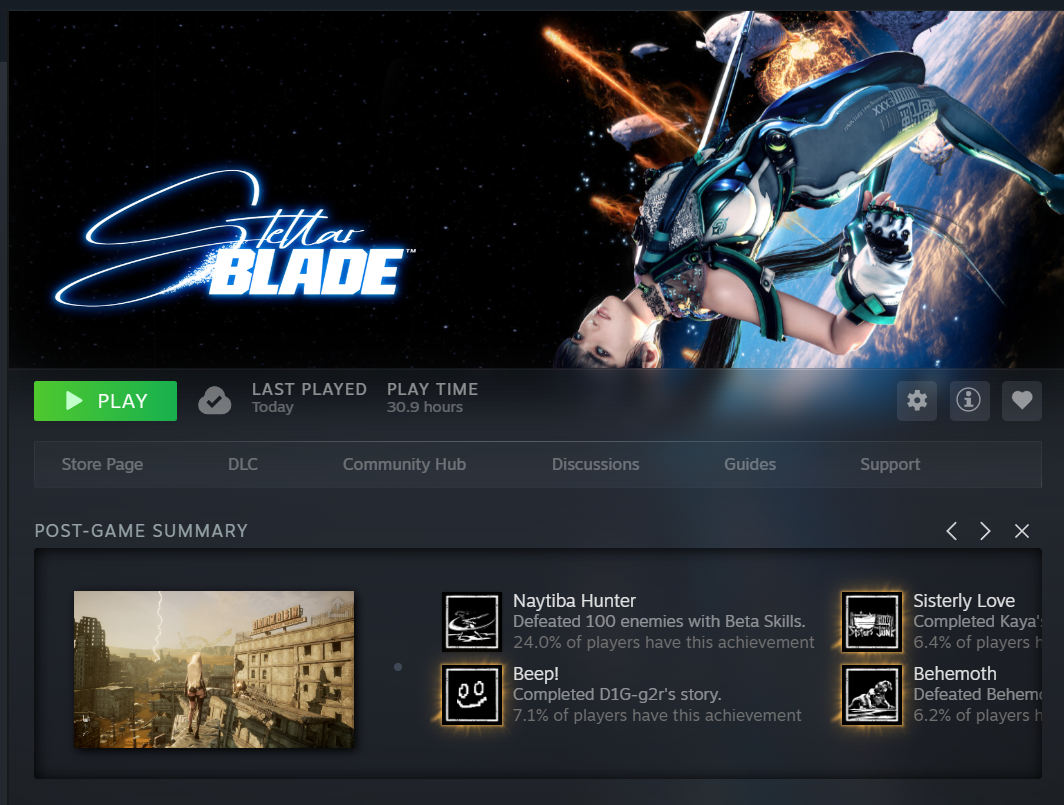Click "24.0% of players have this achievement"
The width and height of the screenshot is (1064, 805).
[x=663, y=642]
